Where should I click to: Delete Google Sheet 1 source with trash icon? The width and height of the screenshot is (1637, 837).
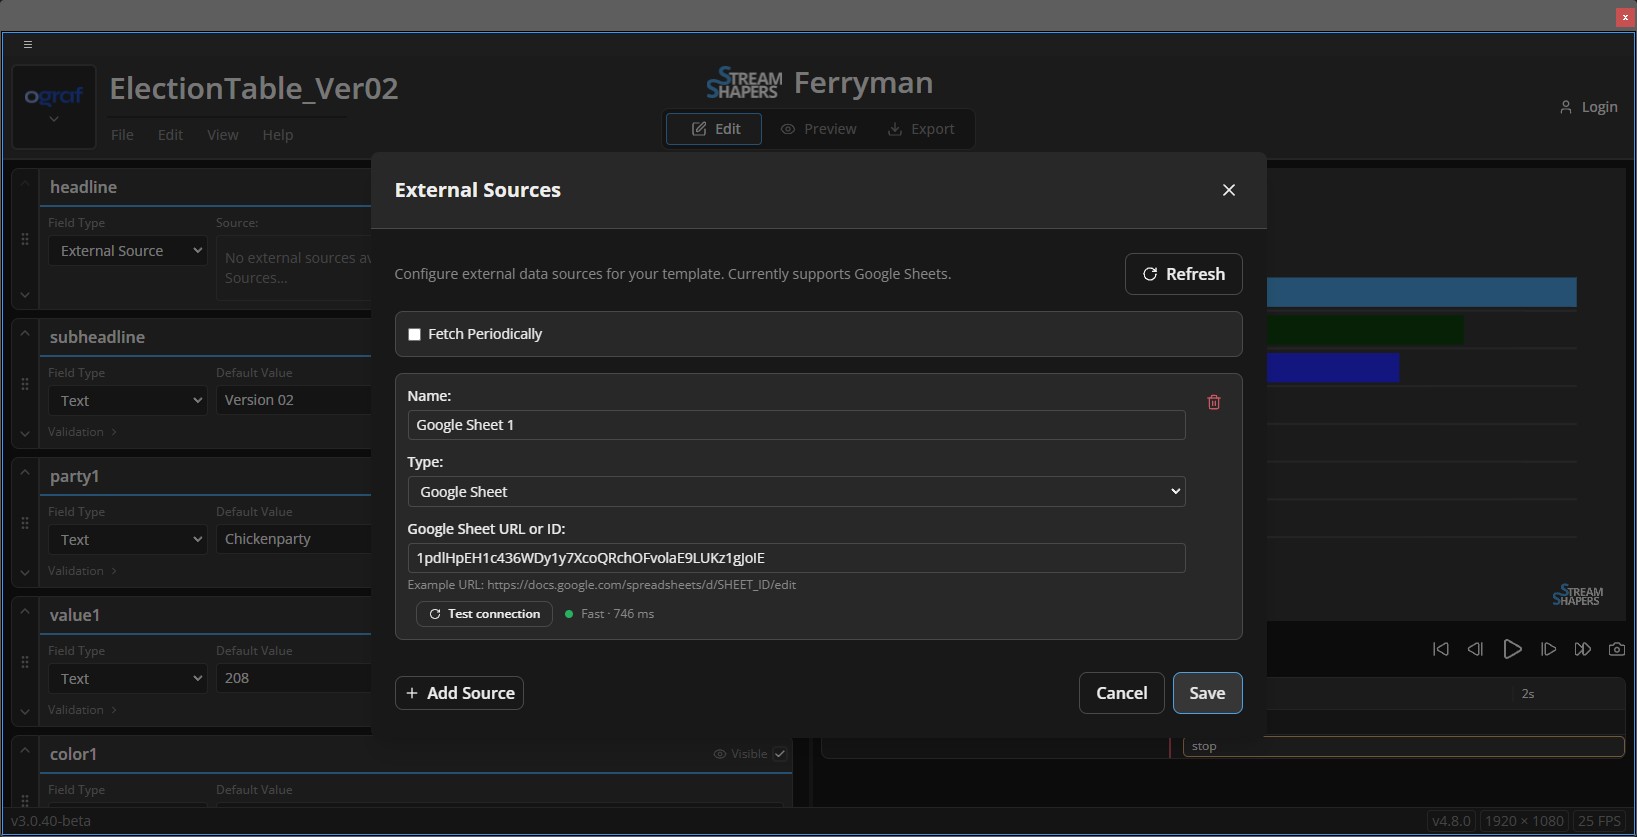[x=1214, y=402]
